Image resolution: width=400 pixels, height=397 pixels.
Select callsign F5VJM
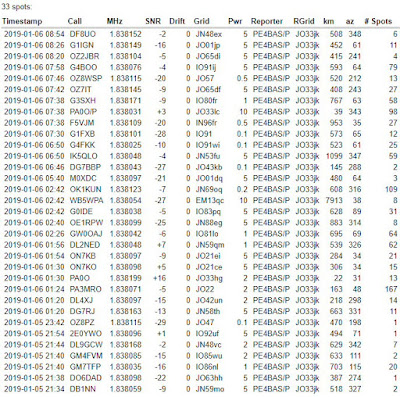pos(82,123)
